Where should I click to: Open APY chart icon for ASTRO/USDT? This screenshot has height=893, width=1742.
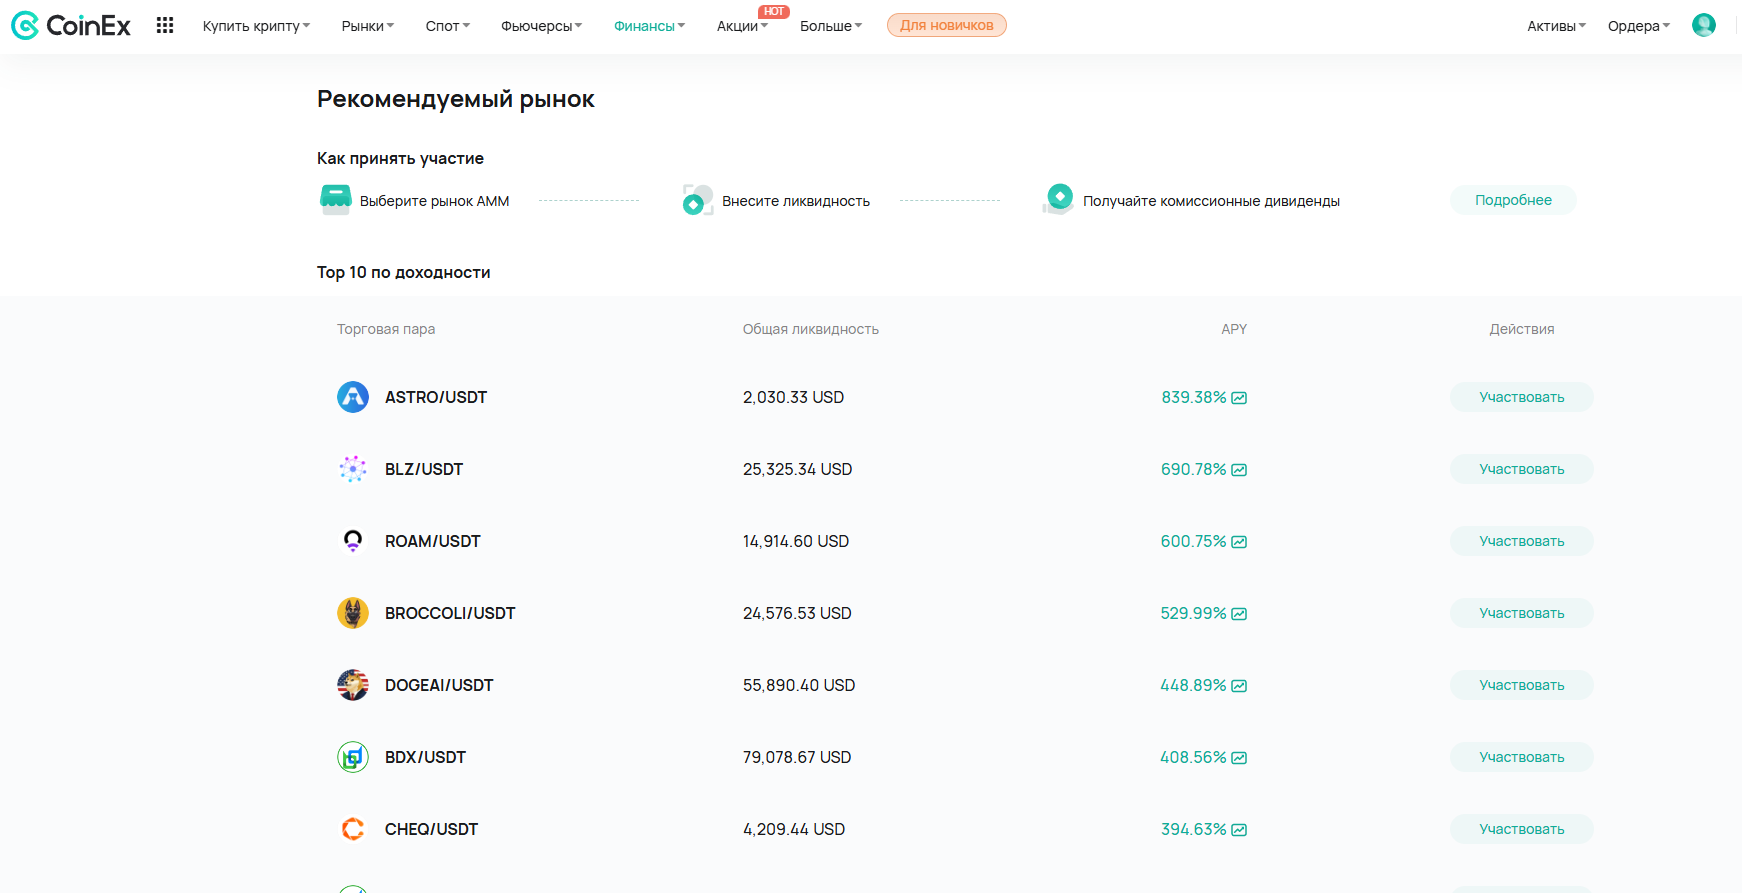tap(1239, 398)
